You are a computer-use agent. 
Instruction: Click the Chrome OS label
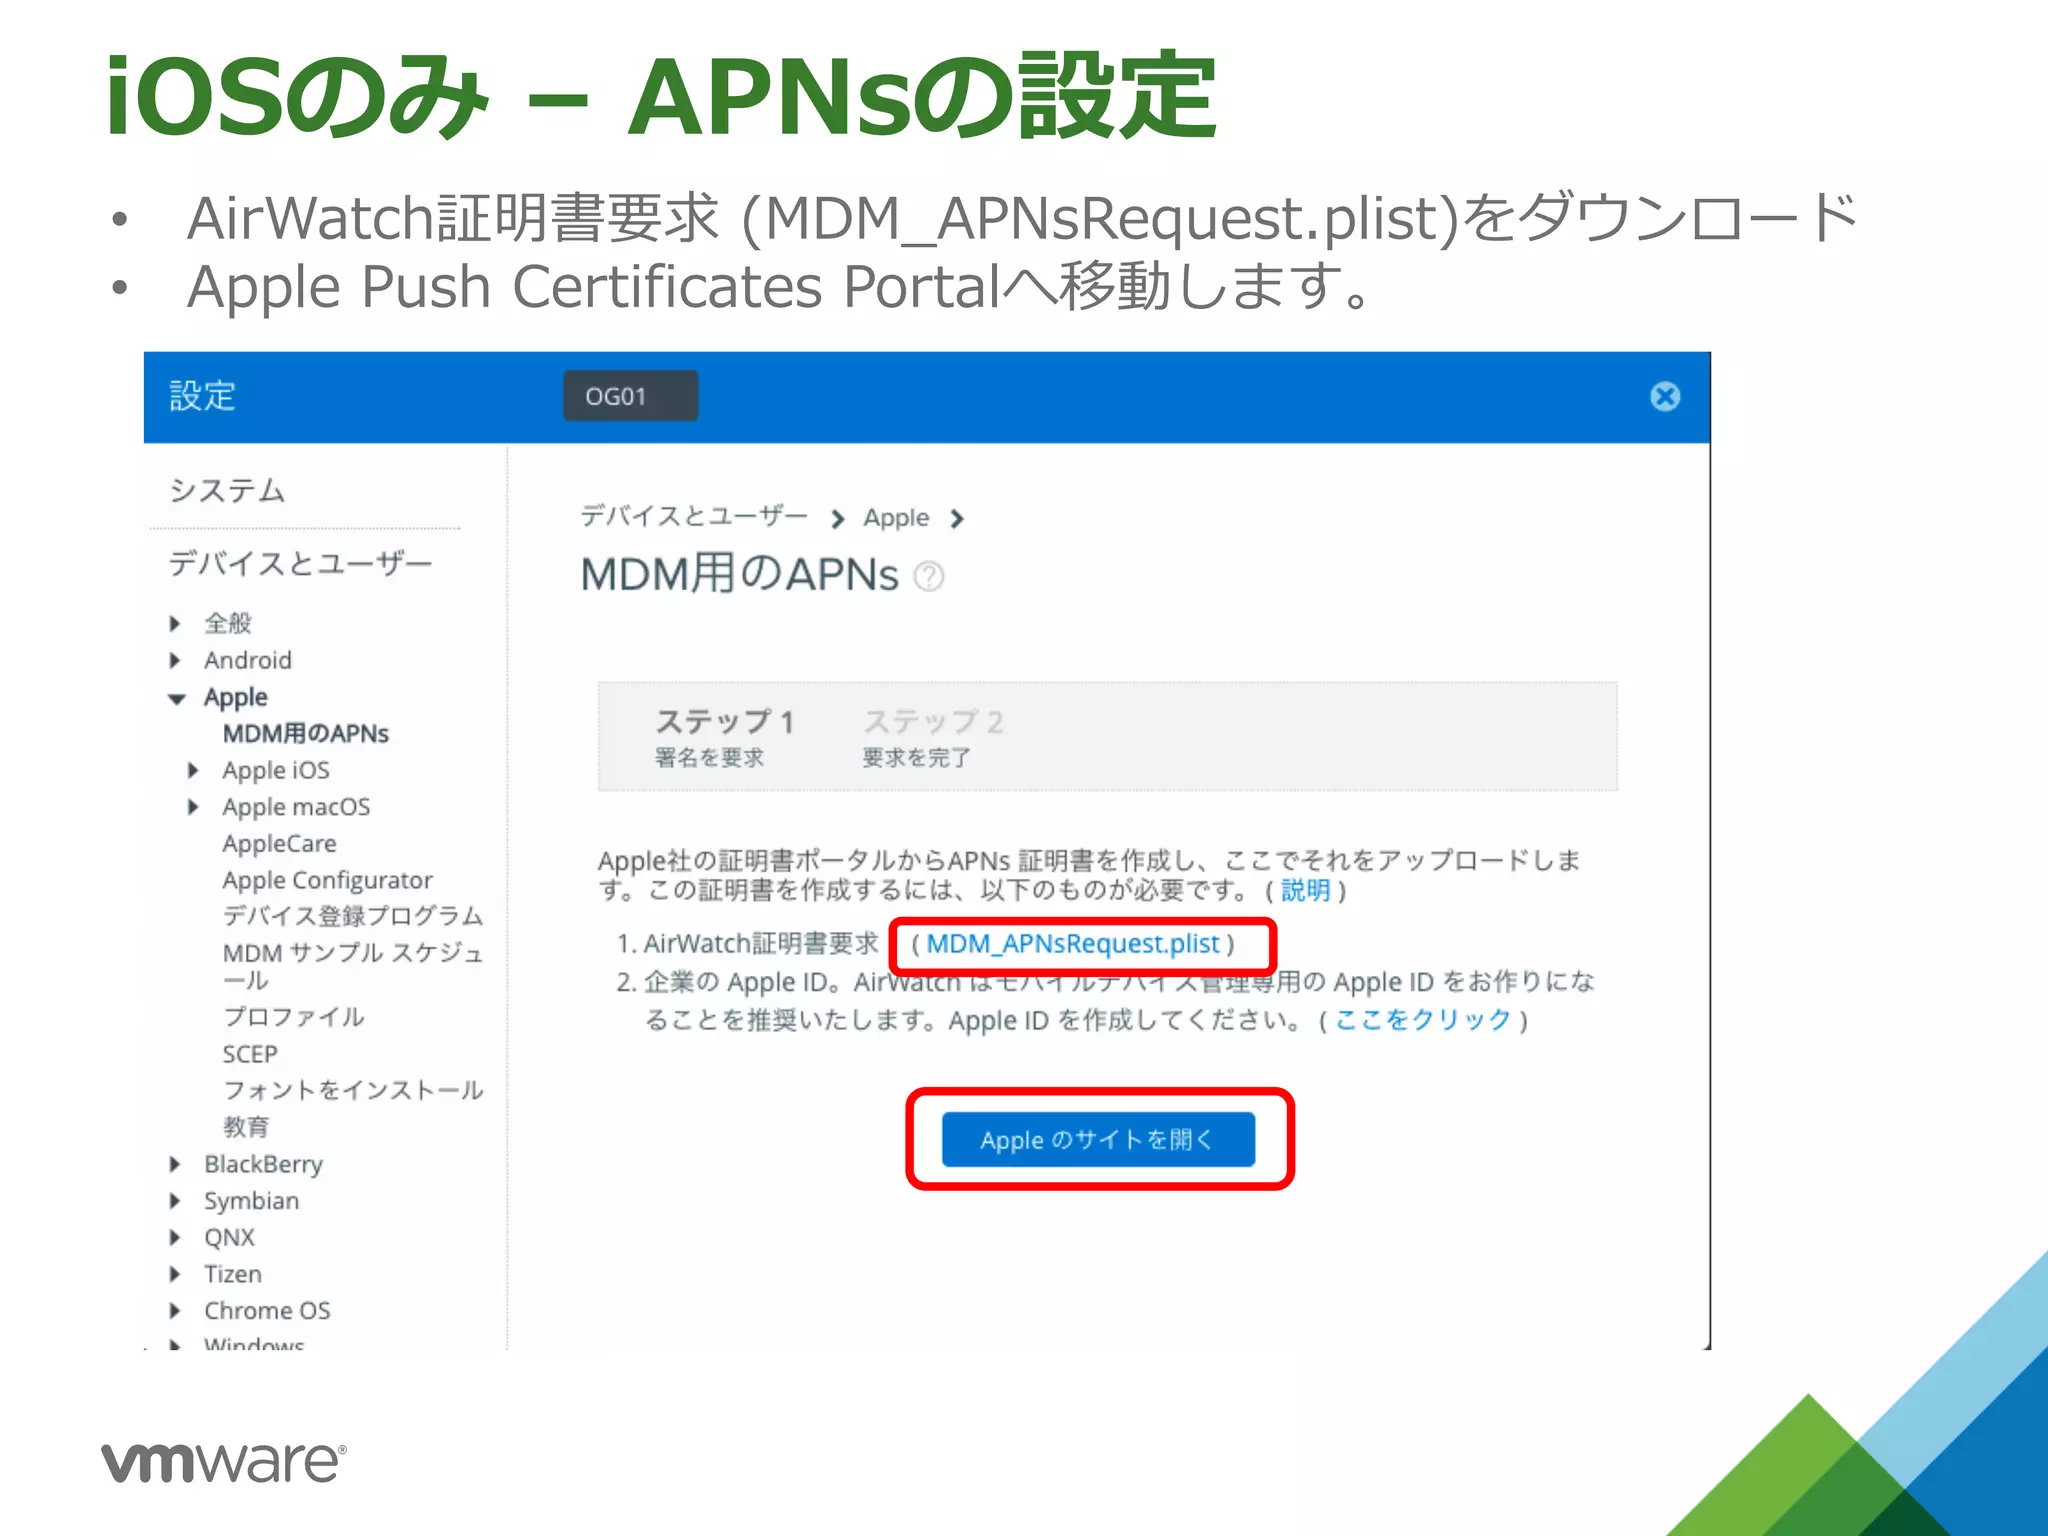[267, 1311]
